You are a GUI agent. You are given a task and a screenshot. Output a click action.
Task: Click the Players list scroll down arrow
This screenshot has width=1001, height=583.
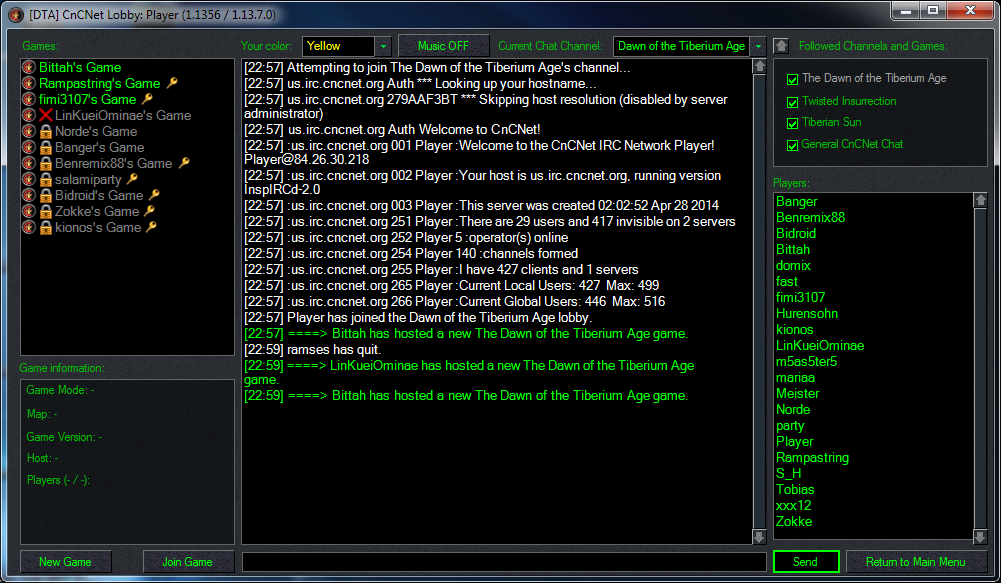tap(981, 536)
